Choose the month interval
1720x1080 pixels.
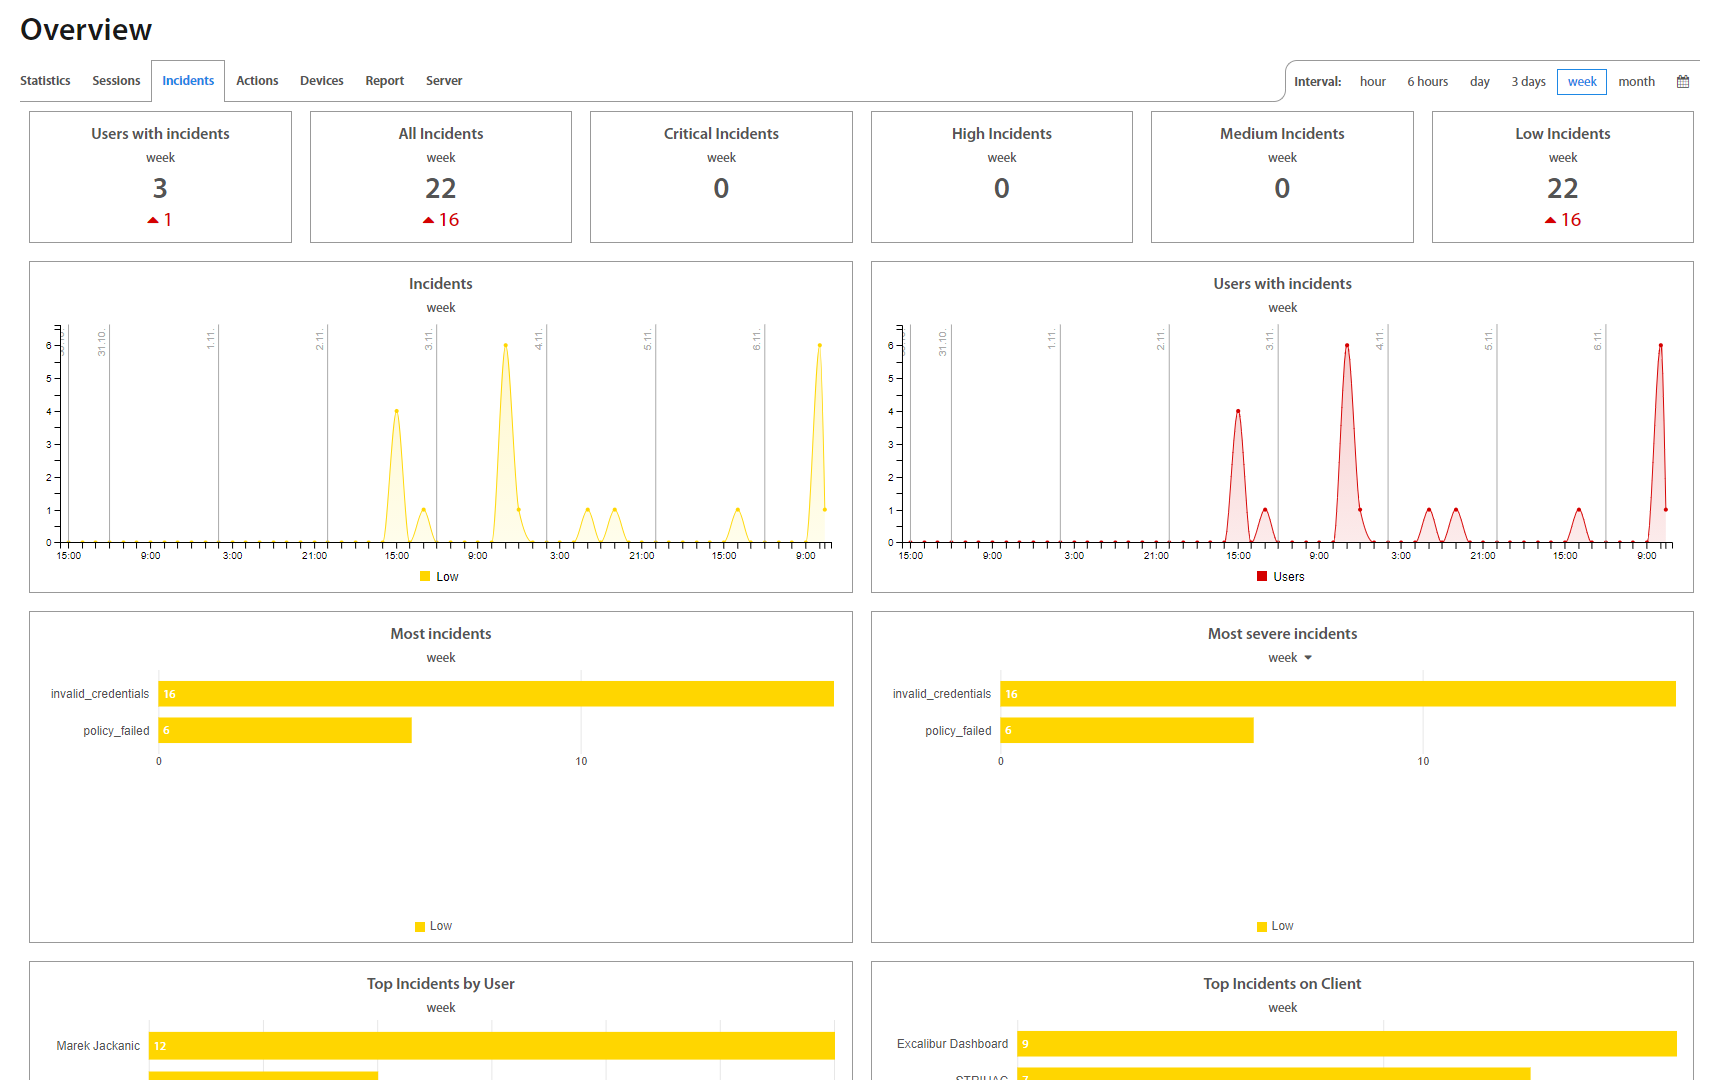pos(1636,82)
